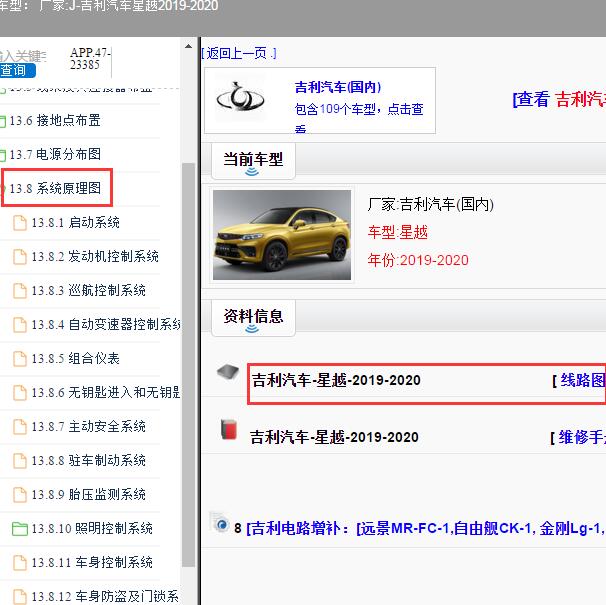Click the sidebar scroll-up arrow
Screen dimensions: 606x605
188,46
